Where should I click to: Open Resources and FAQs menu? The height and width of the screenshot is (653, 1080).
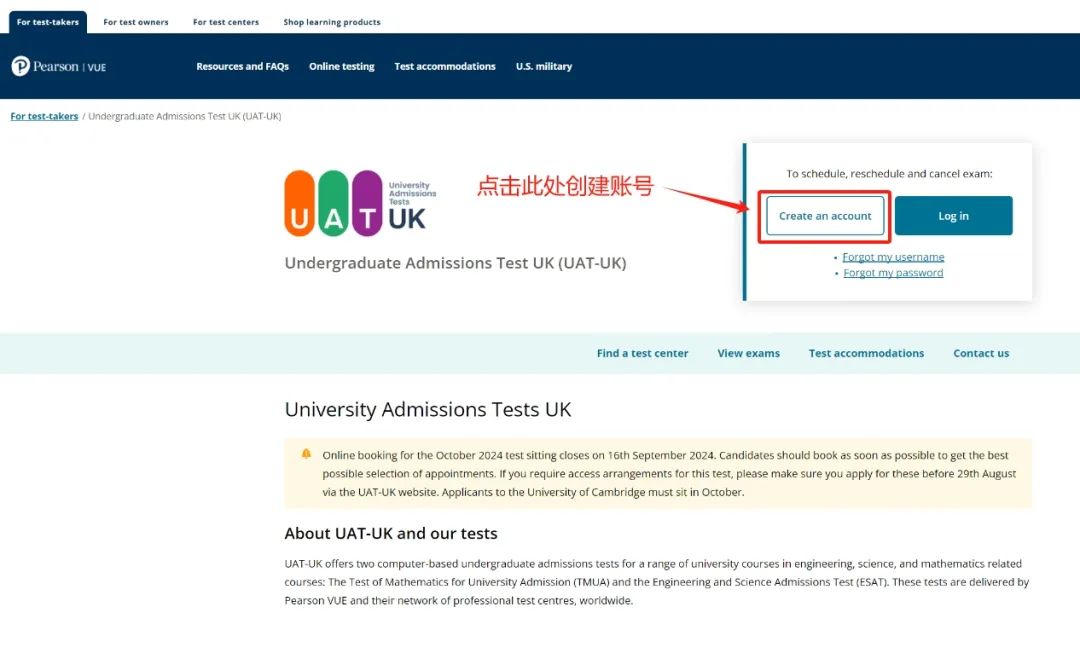point(242,66)
